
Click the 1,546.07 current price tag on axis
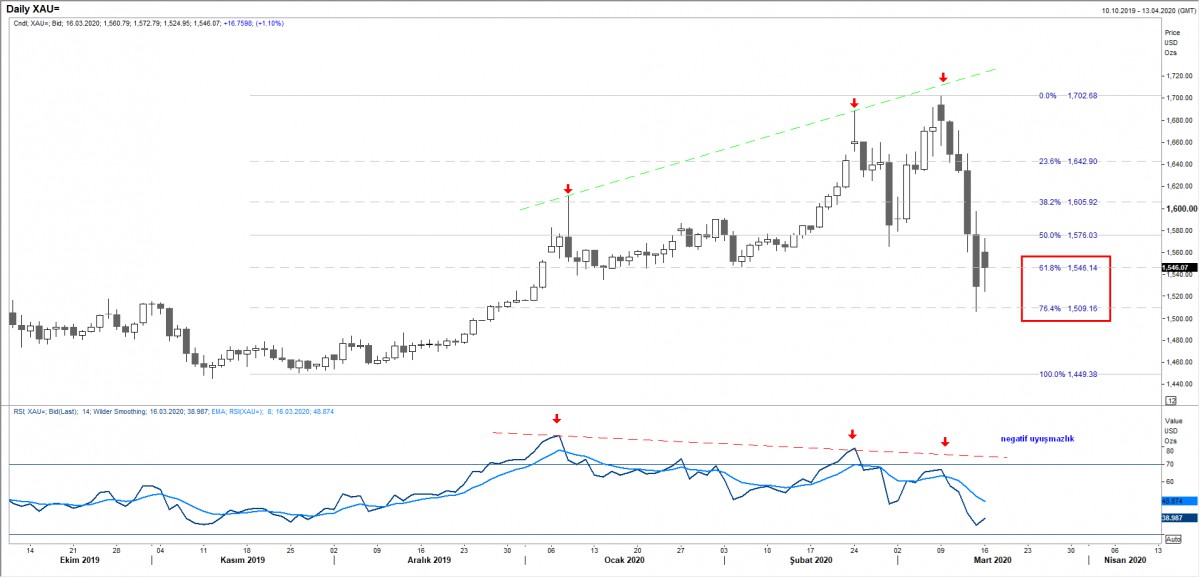coord(1174,268)
